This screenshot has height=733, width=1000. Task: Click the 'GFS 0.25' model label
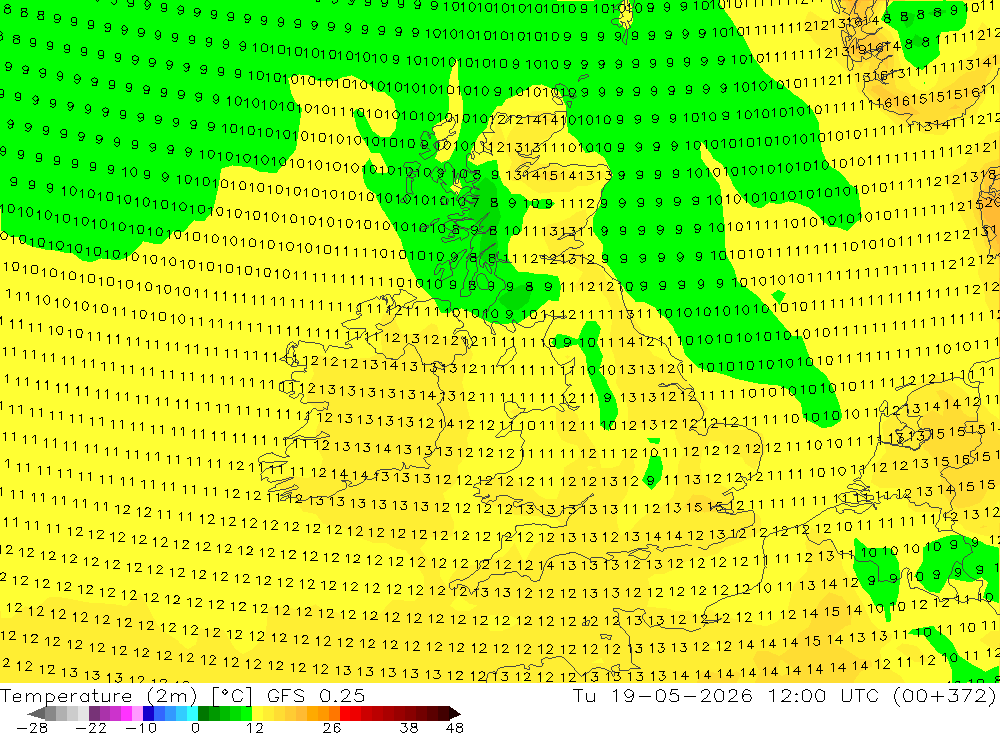click(x=316, y=695)
